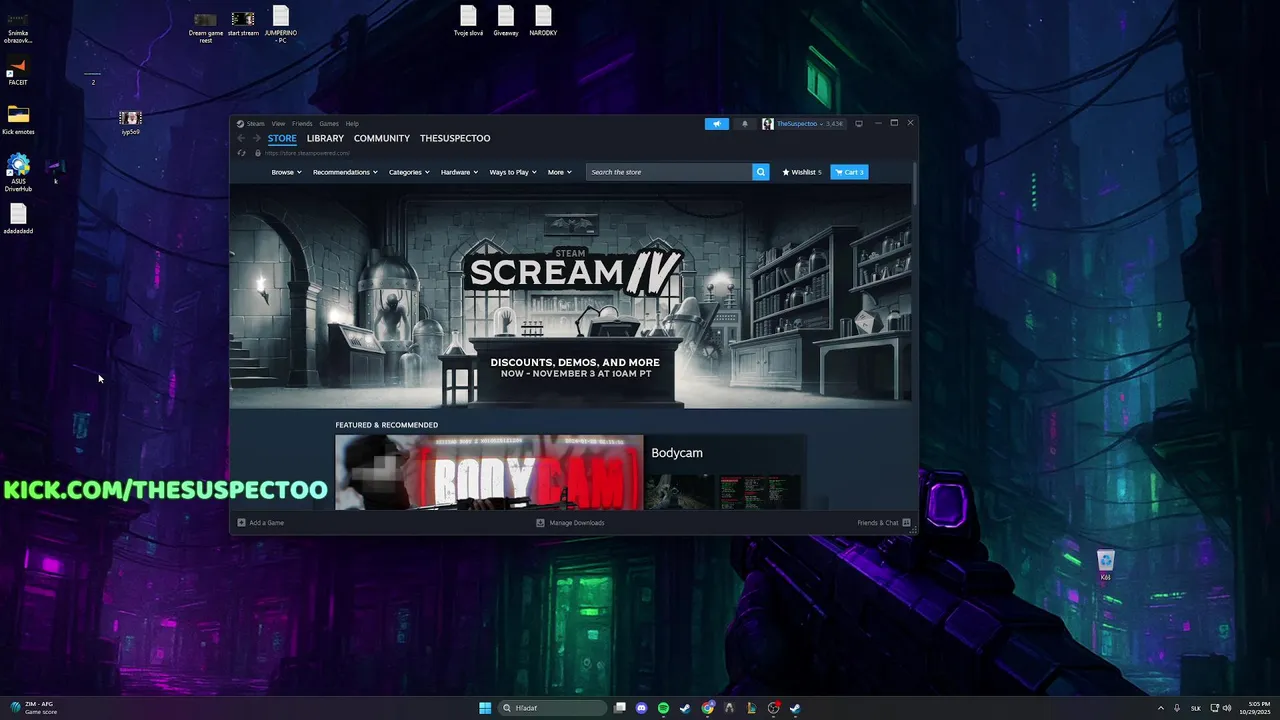
Task: Switch Steam to Big Picture mode icon
Action: click(x=858, y=124)
